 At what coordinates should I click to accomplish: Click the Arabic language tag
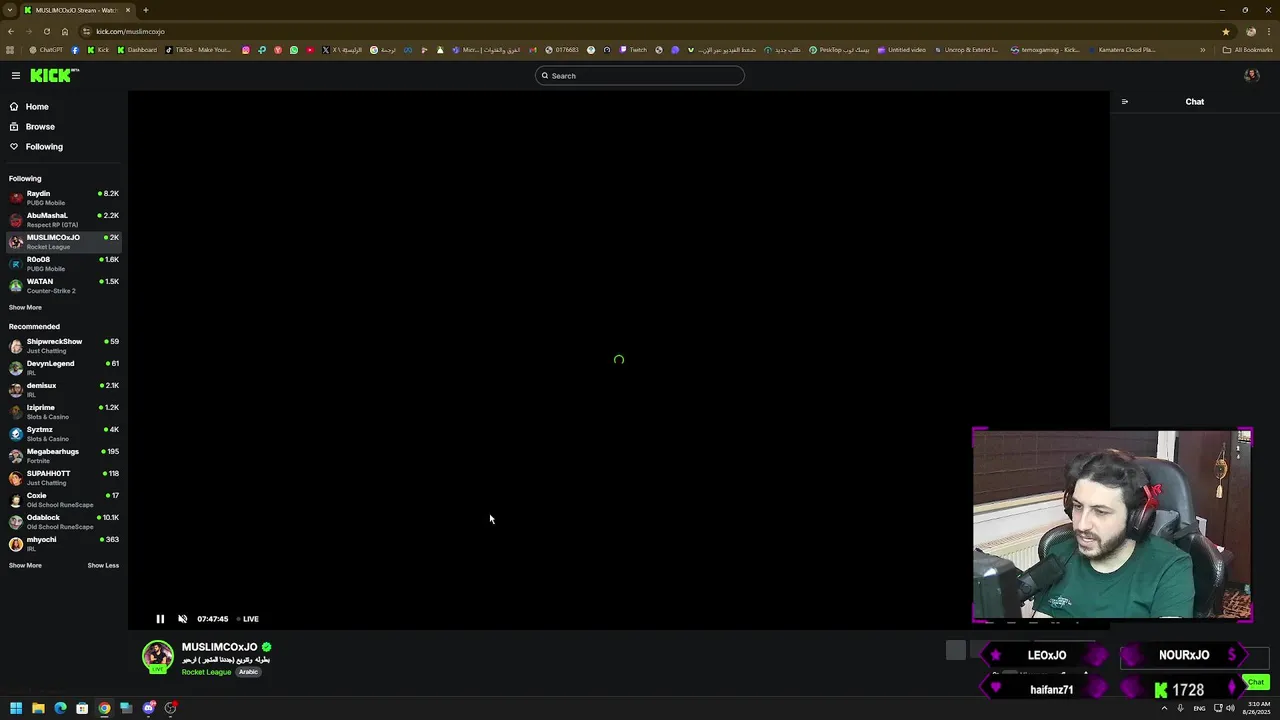[x=248, y=672]
